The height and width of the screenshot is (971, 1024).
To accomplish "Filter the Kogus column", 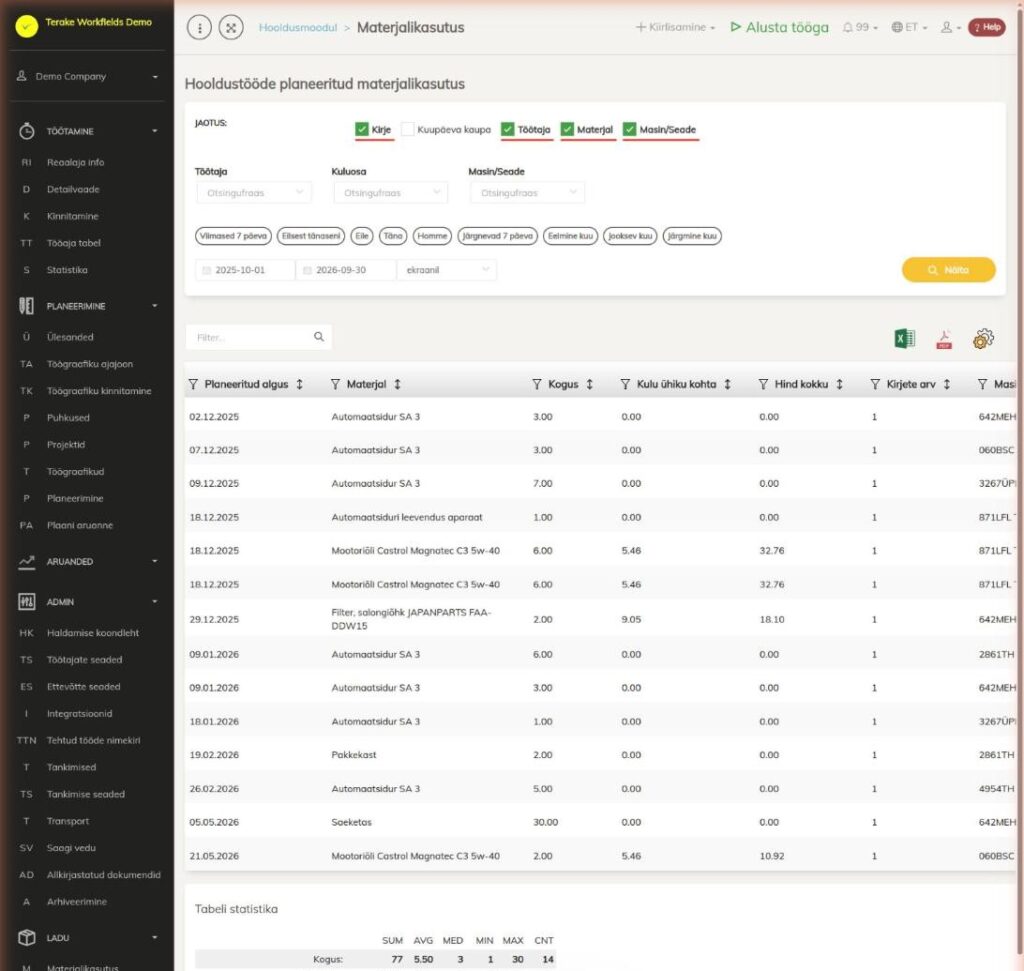I will tap(537, 385).
